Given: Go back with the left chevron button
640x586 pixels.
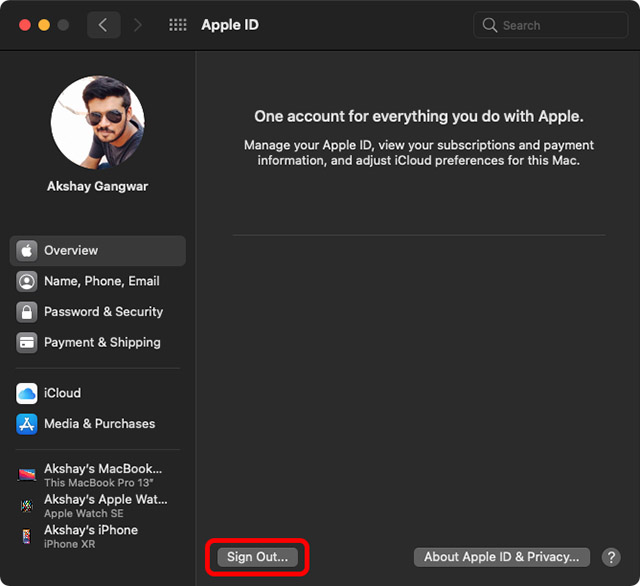Looking at the screenshot, I should coord(104,25).
